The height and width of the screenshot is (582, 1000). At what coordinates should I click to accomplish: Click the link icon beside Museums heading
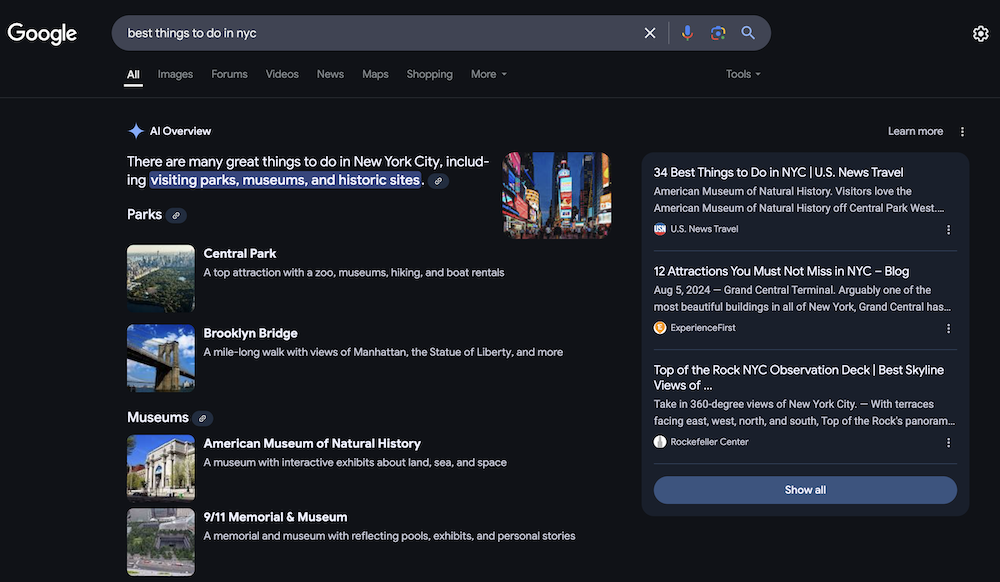[x=202, y=418]
